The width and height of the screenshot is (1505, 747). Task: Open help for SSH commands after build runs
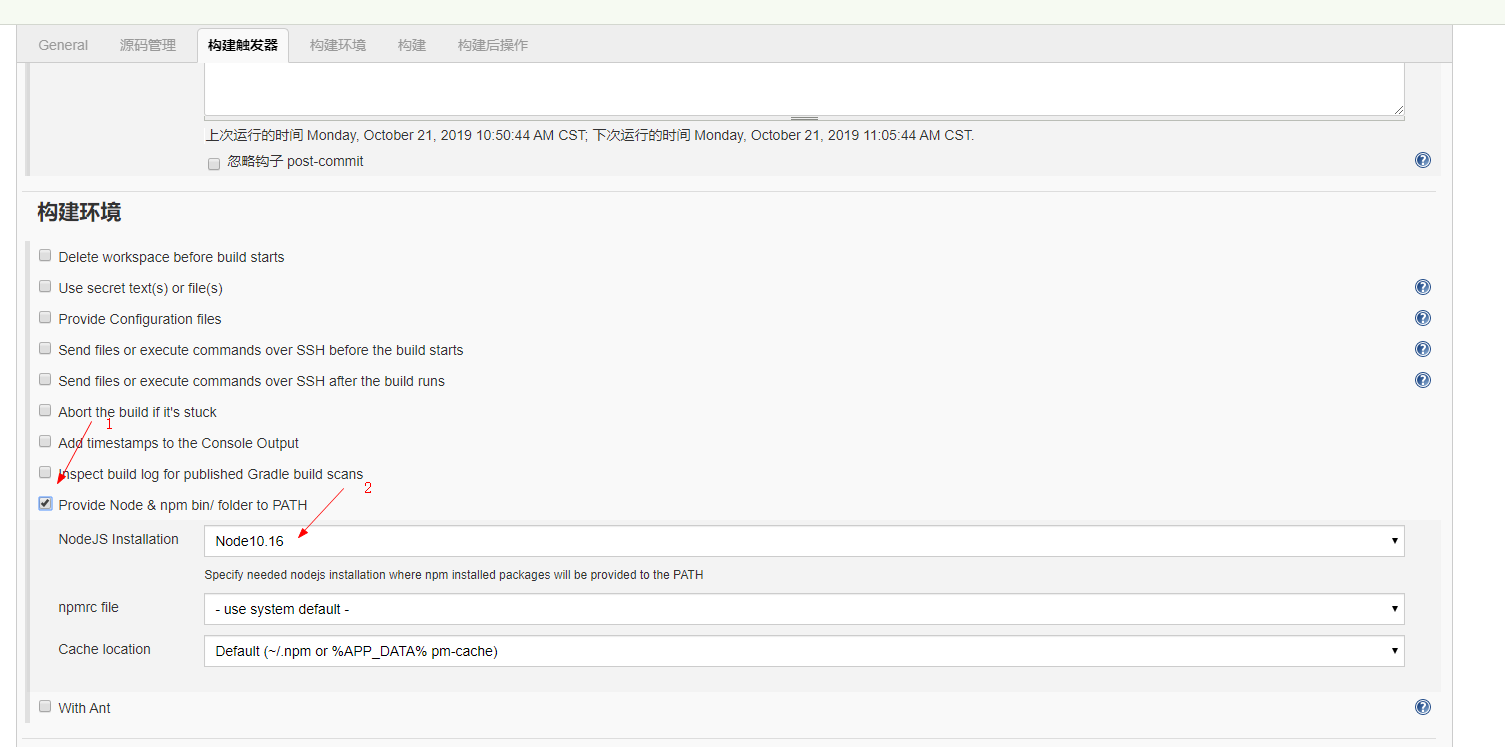(1422, 380)
